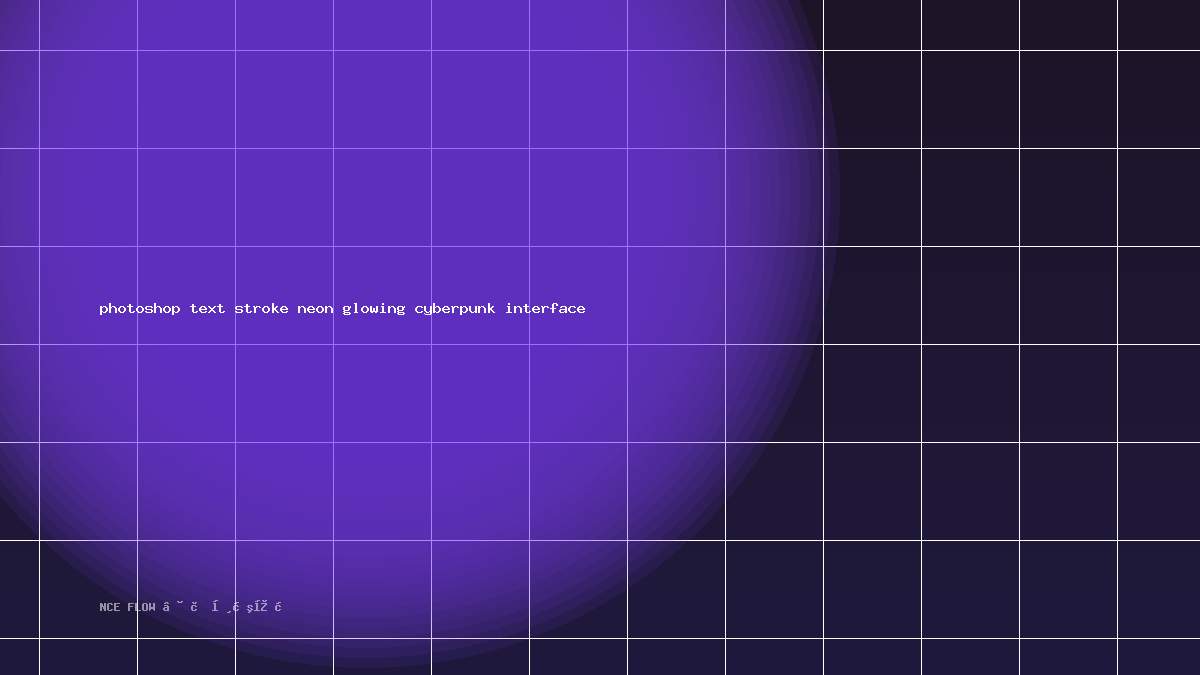Select the "FLOW" word in the footer caption
Screen dimensions: 1200x675
point(141,607)
